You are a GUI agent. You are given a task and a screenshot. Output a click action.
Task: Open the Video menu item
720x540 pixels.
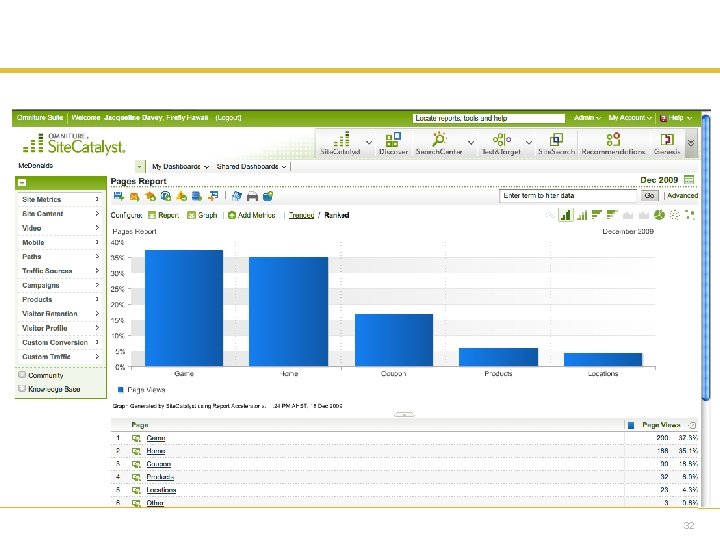click(x=61, y=228)
